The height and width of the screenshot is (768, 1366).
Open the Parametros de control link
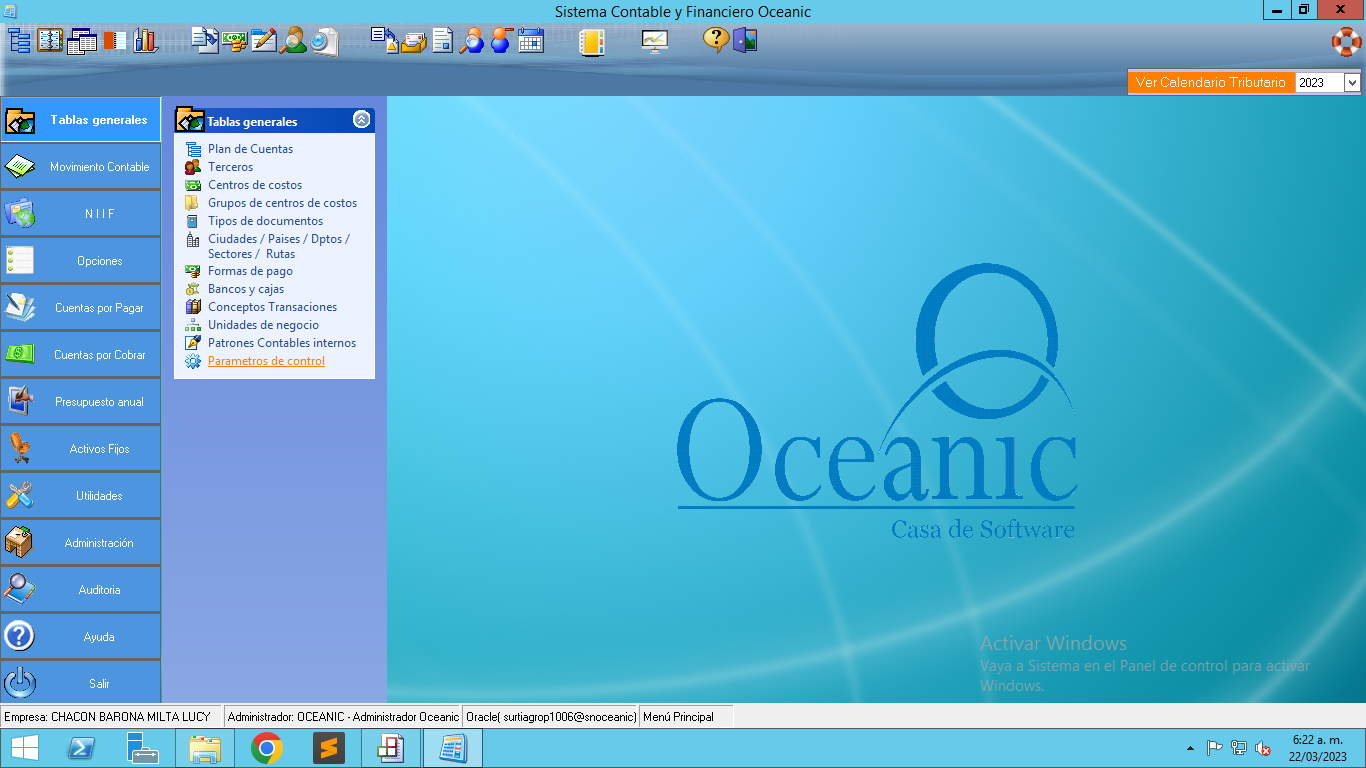pyautogui.click(x=266, y=361)
